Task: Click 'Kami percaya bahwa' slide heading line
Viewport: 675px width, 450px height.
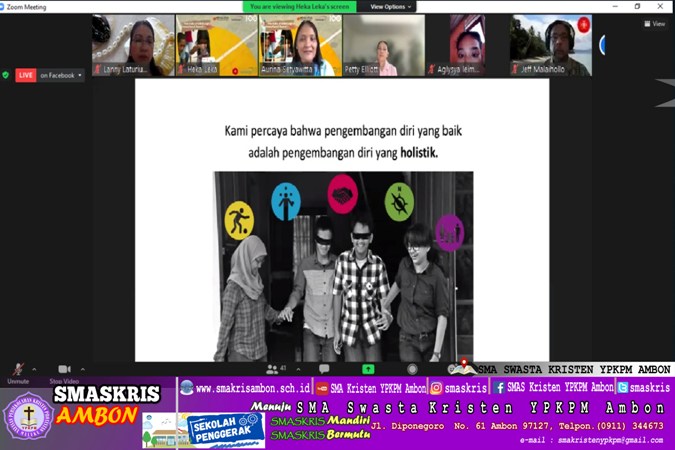Action: coord(343,131)
